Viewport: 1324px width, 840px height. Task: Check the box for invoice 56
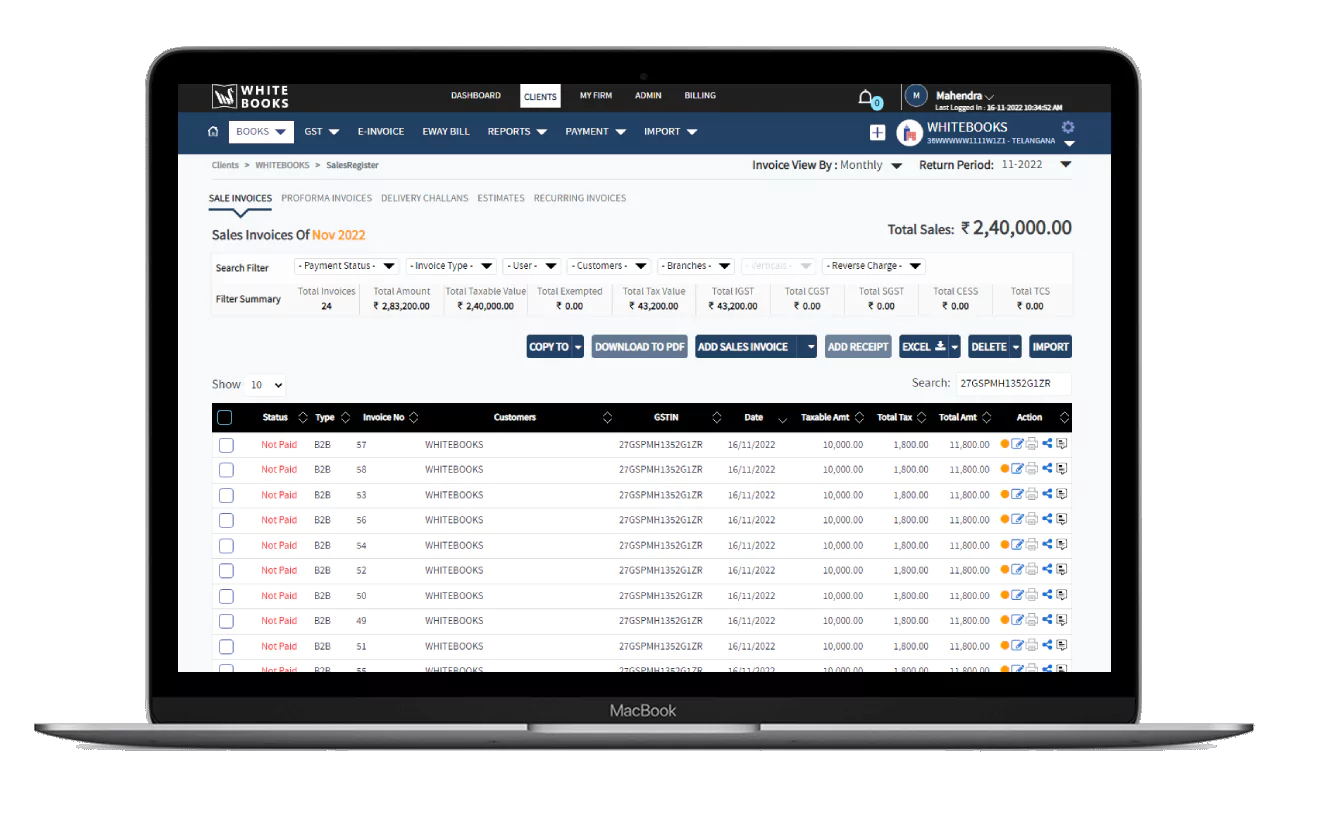(x=226, y=520)
